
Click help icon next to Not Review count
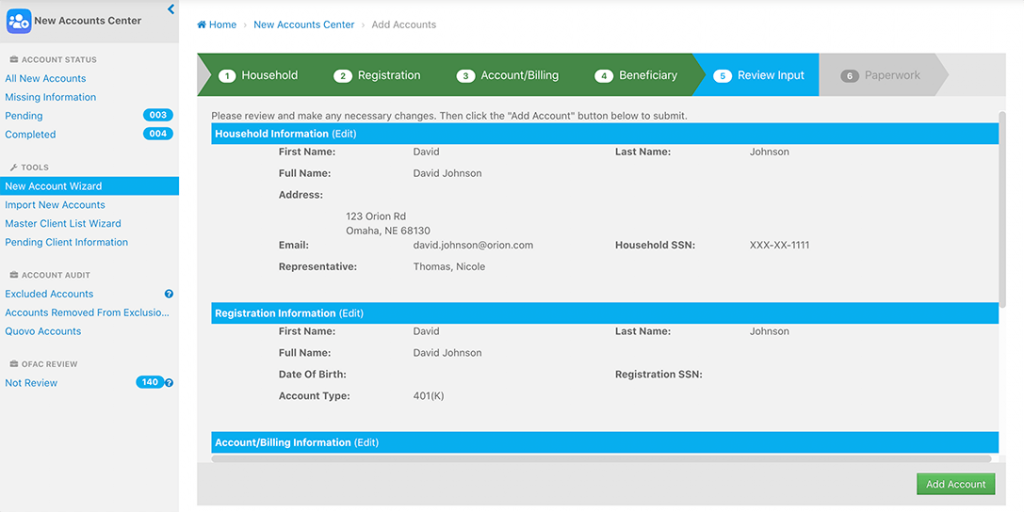(x=169, y=383)
